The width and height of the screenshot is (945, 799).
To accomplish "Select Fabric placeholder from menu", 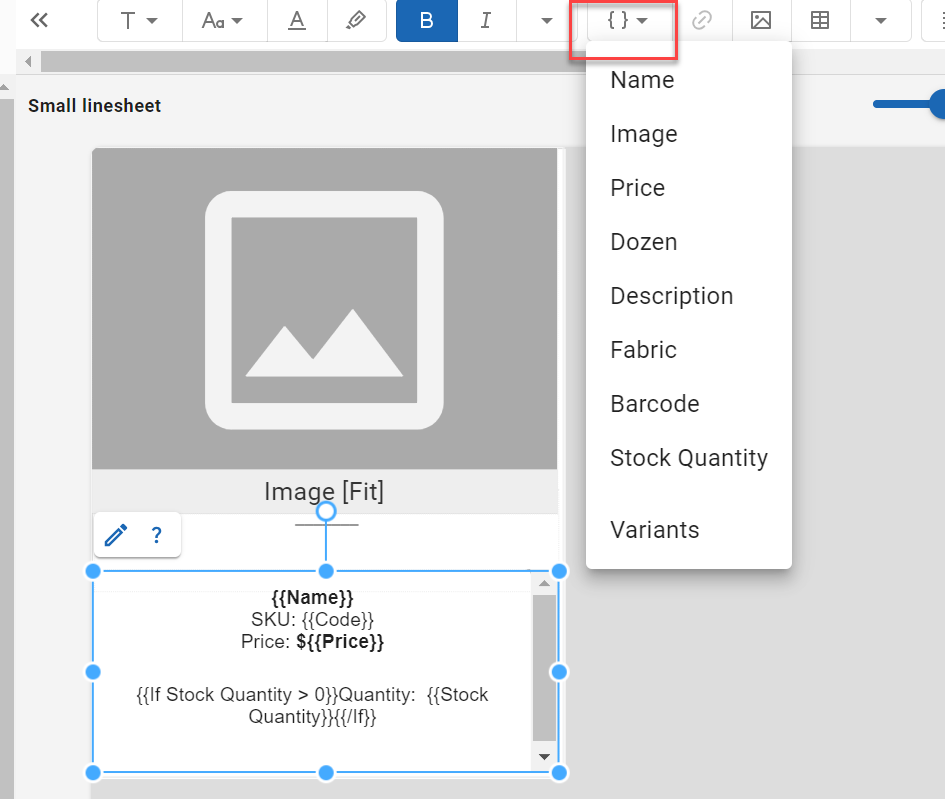I will pos(688,350).
